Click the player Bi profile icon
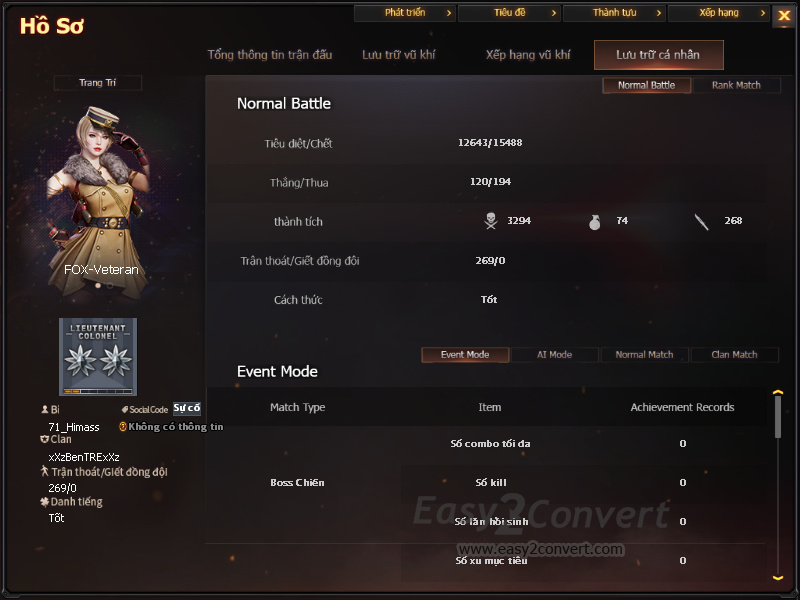The width and height of the screenshot is (800, 600). [45, 409]
